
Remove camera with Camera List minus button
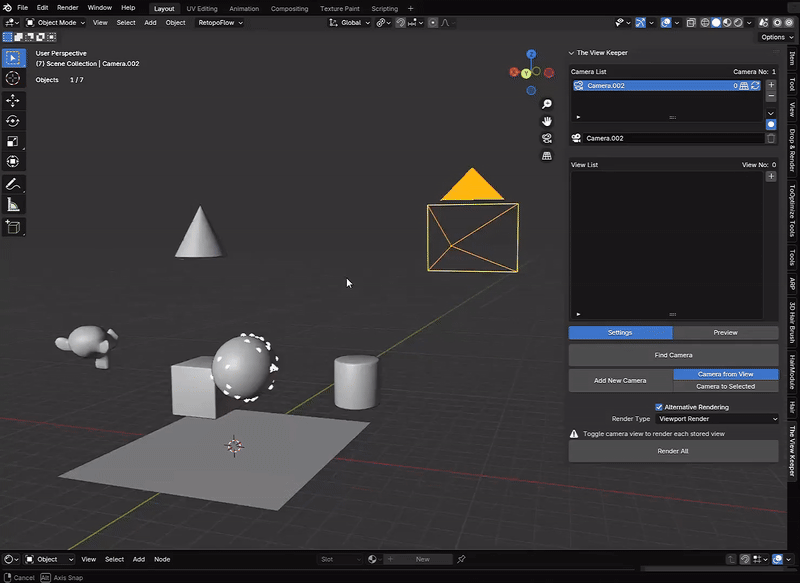click(771, 96)
